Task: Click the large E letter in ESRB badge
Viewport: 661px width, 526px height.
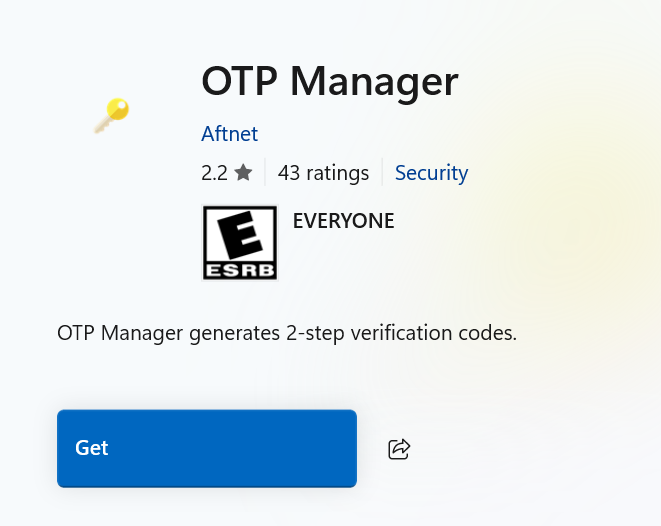Action: [240, 235]
